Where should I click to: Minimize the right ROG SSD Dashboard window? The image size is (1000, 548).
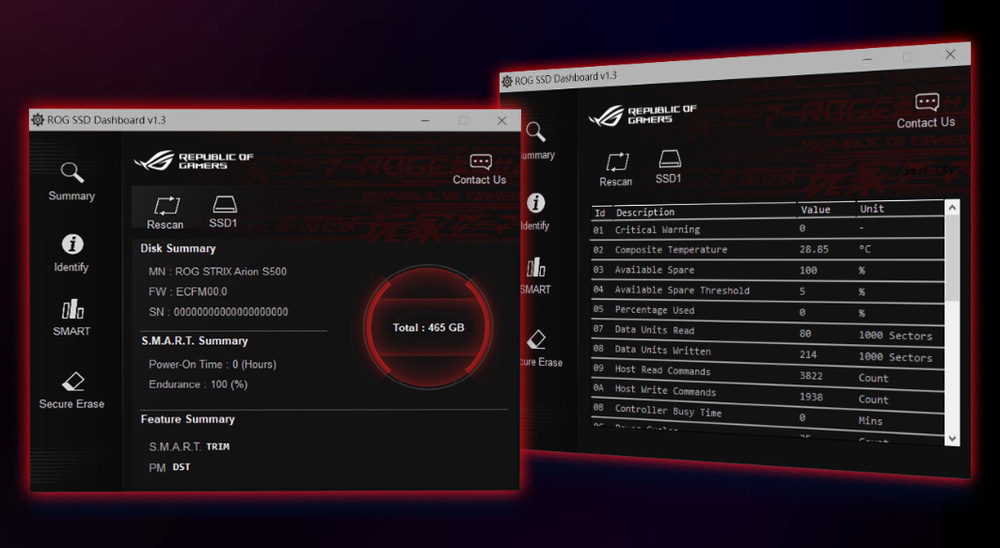(867, 59)
